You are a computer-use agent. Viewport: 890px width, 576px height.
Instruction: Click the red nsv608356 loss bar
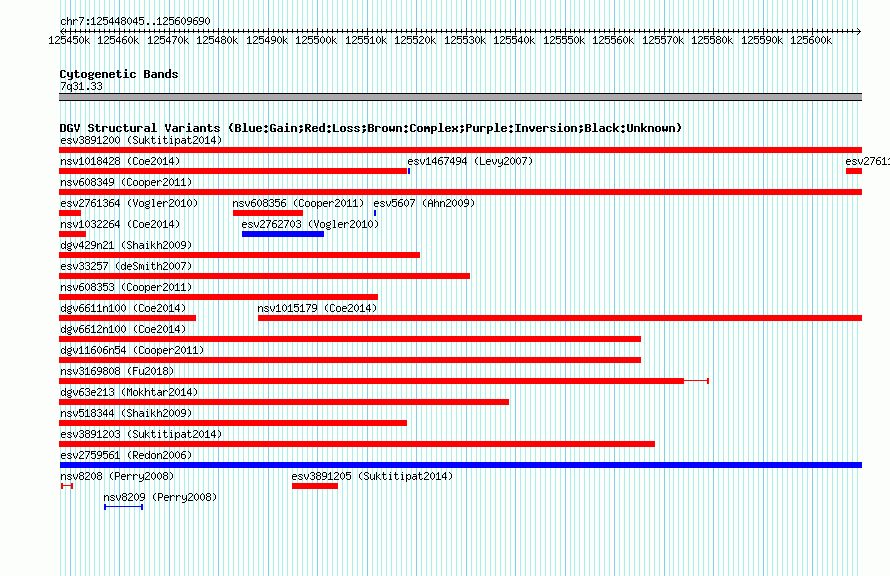(x=268, y=213)
